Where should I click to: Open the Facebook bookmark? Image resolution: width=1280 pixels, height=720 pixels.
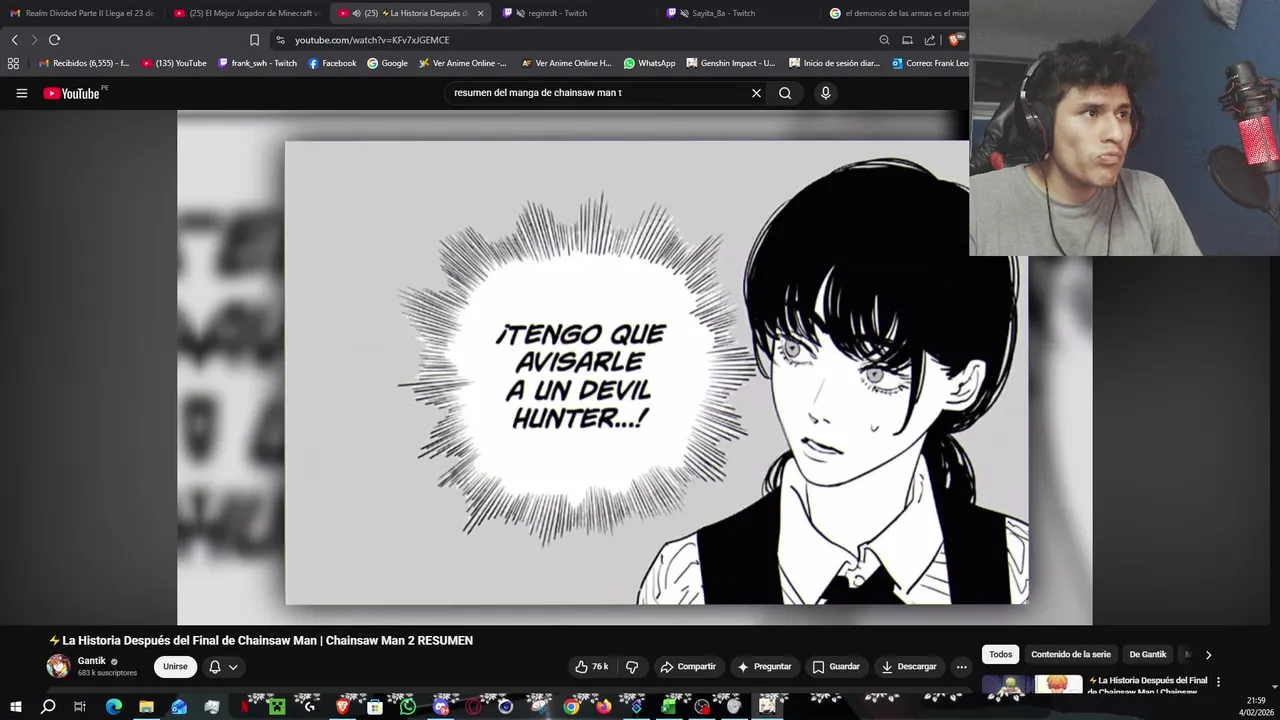pos(332,63)
